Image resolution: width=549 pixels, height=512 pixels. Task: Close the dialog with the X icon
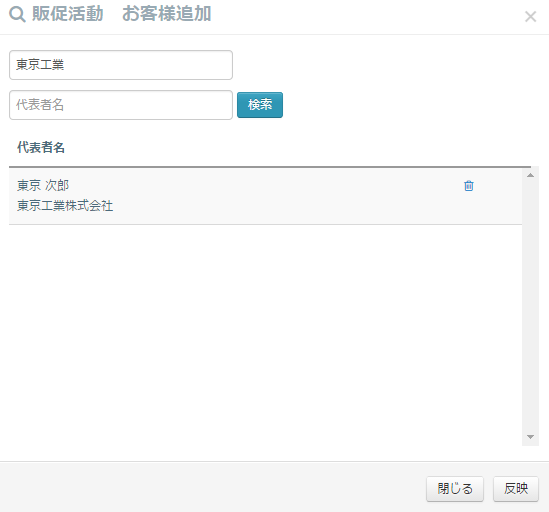(x=530, y=16)
